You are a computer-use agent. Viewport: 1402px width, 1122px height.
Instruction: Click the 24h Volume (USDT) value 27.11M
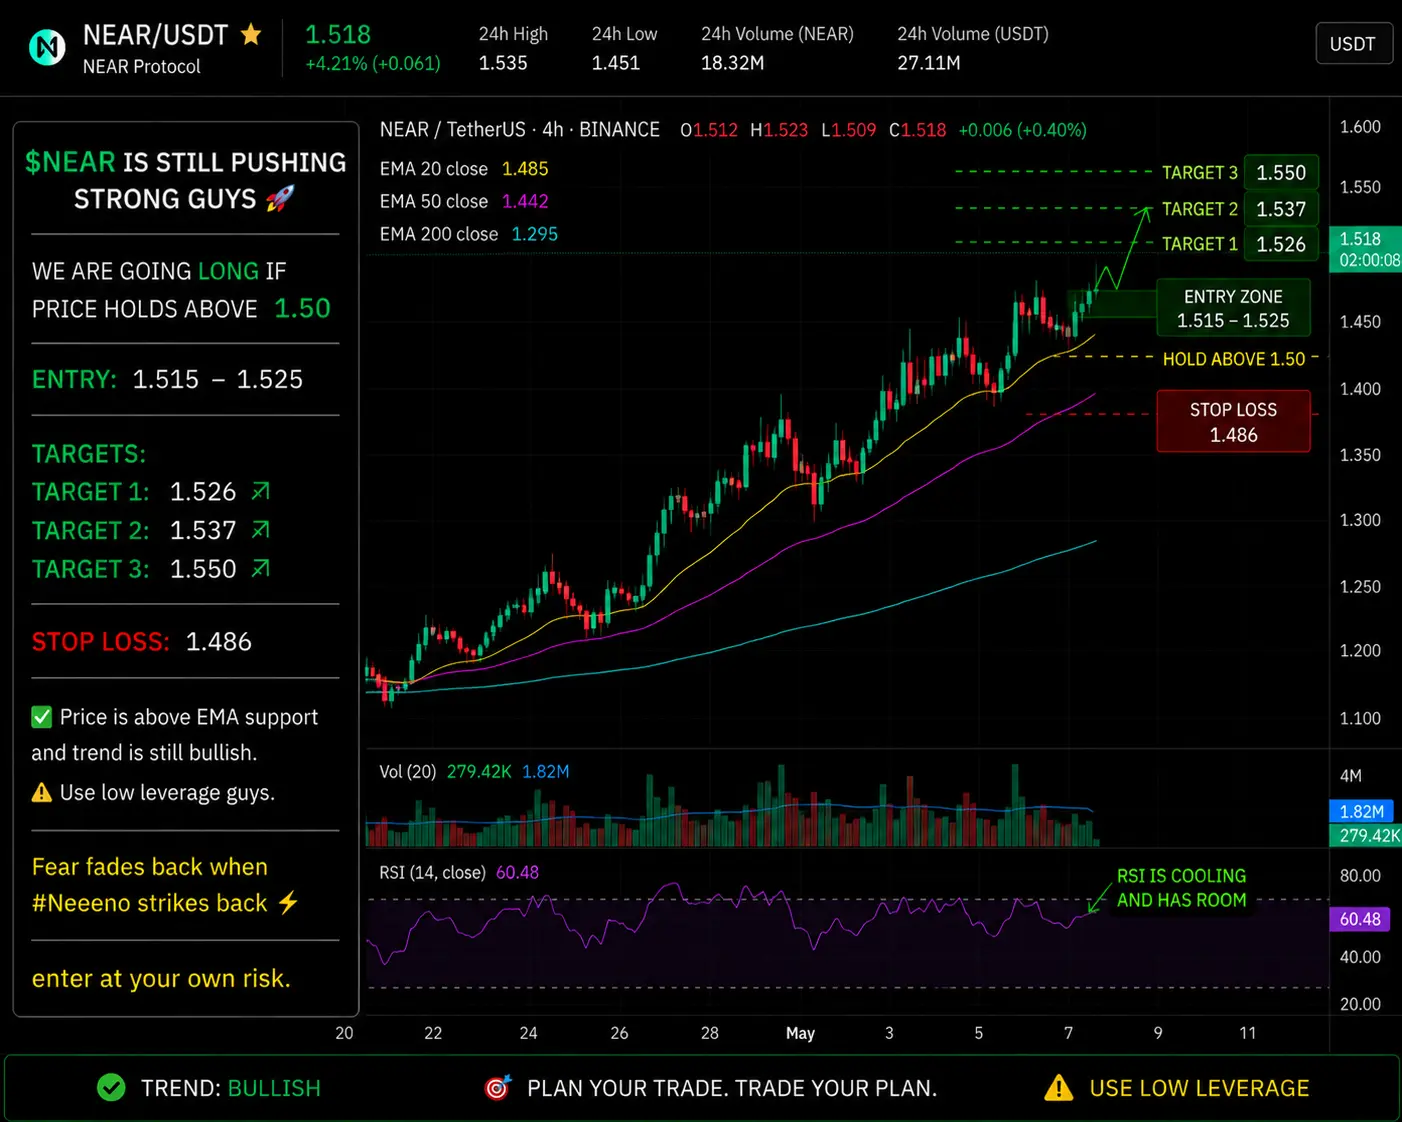(x=929, y=63)
